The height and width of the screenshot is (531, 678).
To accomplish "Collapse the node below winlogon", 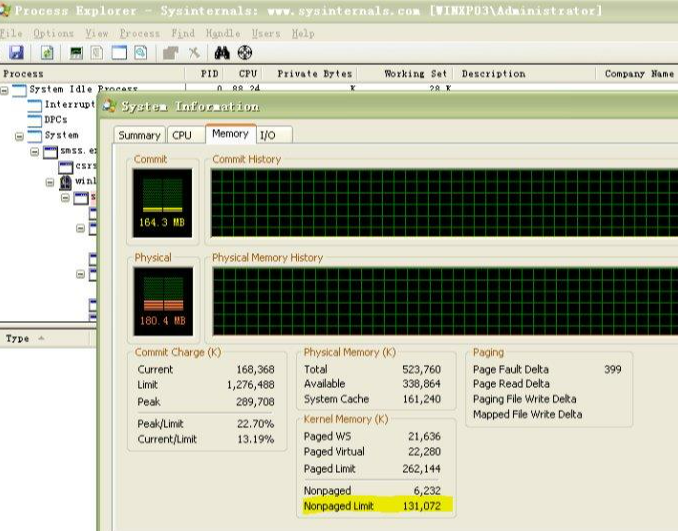I will [65, 198].
